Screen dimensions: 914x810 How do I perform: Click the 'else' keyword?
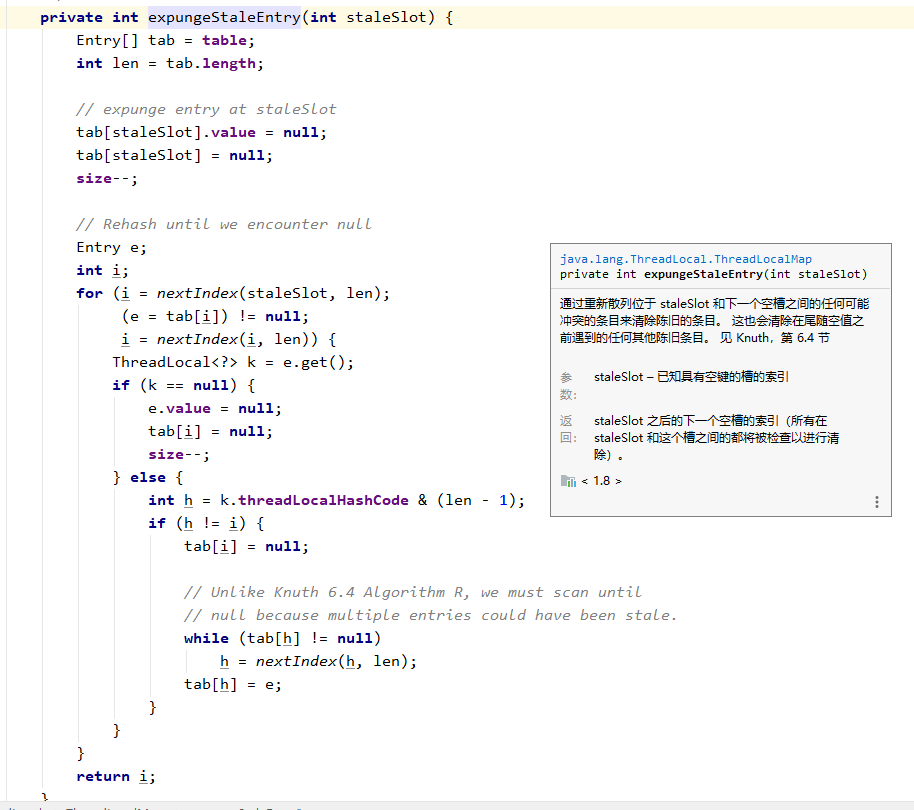tap(148, 478)
